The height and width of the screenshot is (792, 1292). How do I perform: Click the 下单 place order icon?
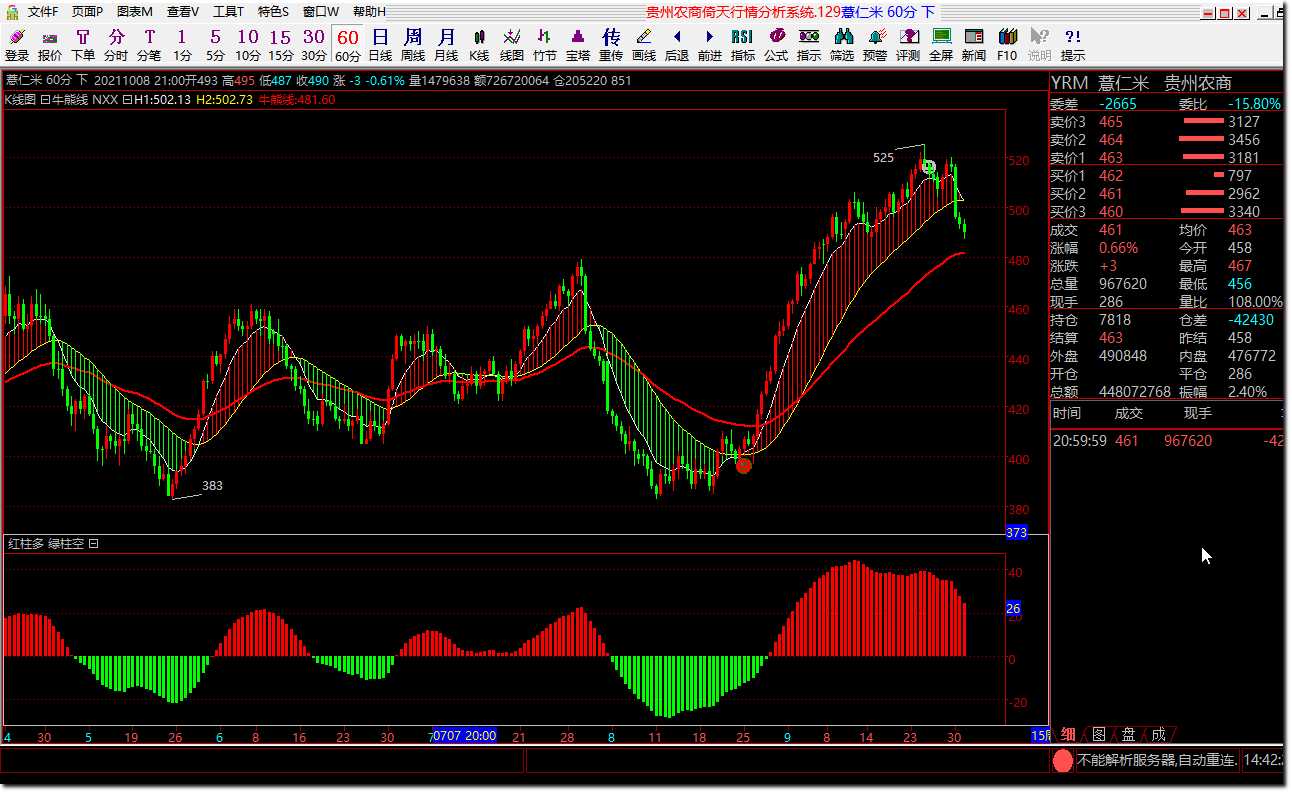(x=83, y=45)
